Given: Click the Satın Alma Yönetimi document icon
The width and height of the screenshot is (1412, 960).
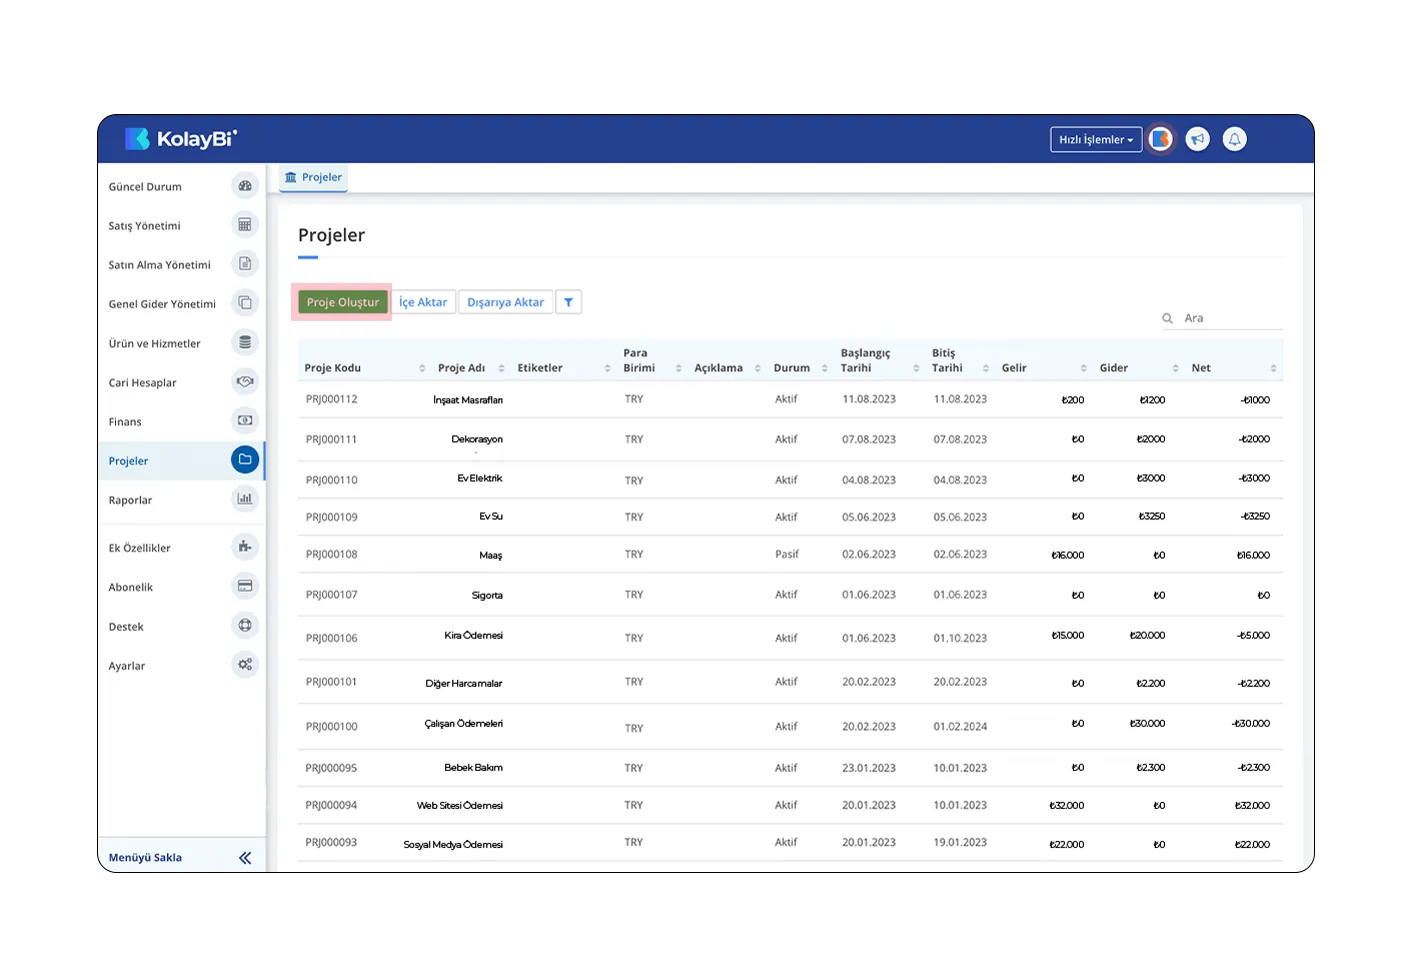Looking at the screenshot, I should [245, 264].
